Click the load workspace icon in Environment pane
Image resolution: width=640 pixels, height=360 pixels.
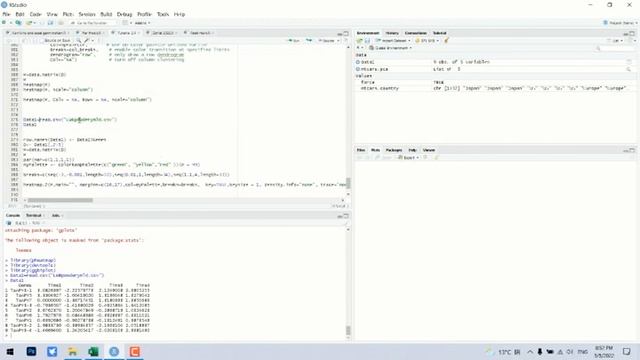point(360,40)
